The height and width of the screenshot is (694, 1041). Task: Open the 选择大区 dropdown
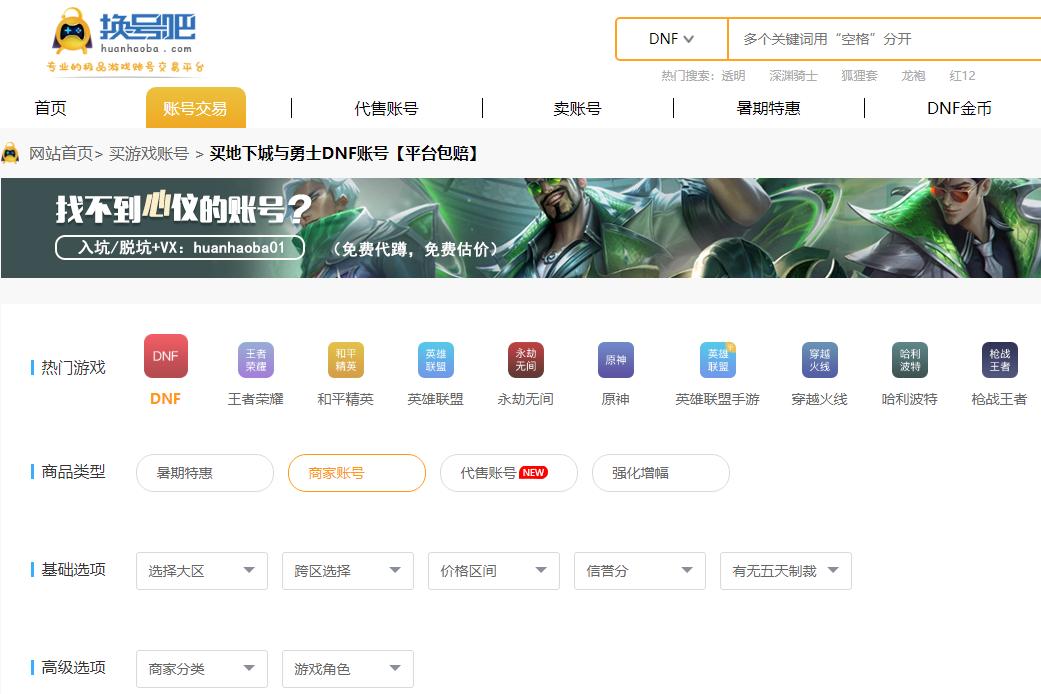[x=201, y=570]
